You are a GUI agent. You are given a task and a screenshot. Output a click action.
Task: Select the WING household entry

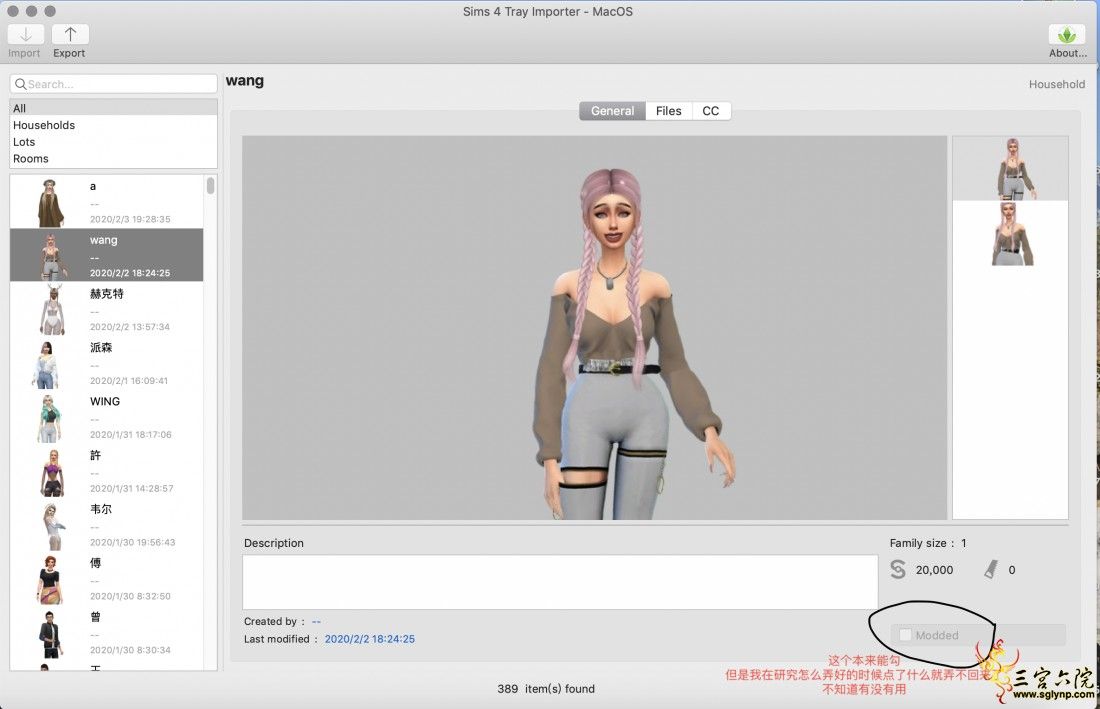pos(107,417)
